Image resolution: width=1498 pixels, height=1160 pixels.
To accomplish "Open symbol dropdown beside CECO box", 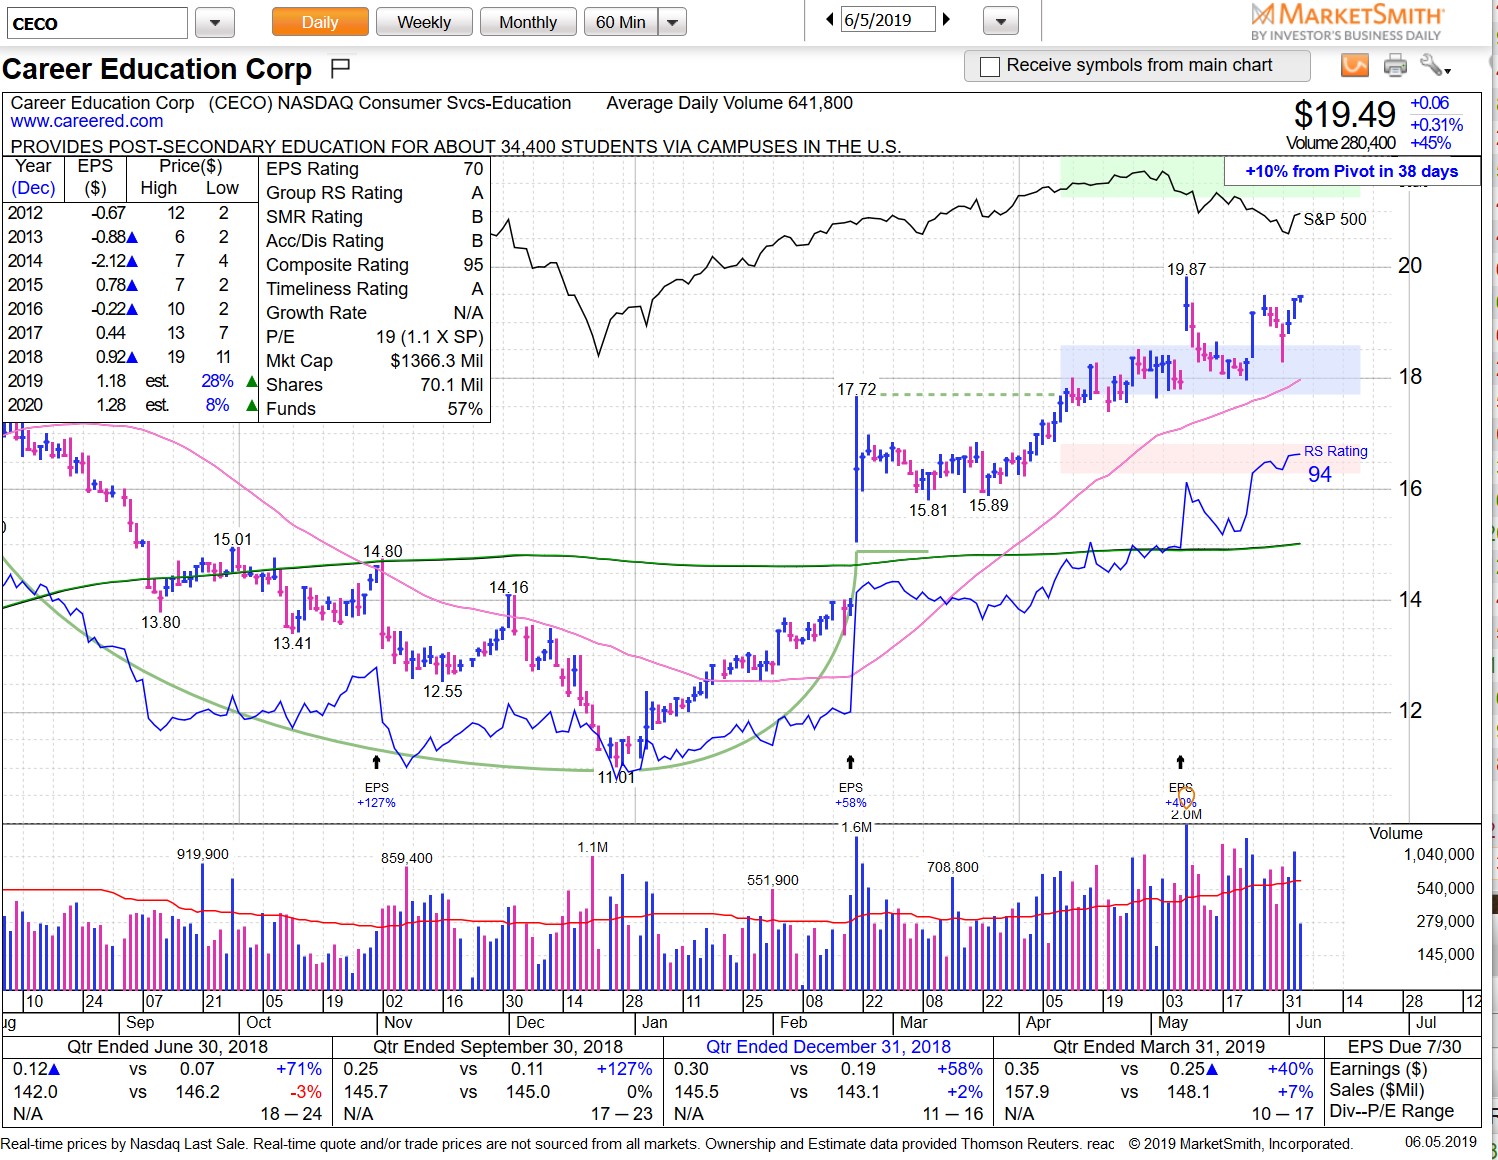I will (214, 21).
